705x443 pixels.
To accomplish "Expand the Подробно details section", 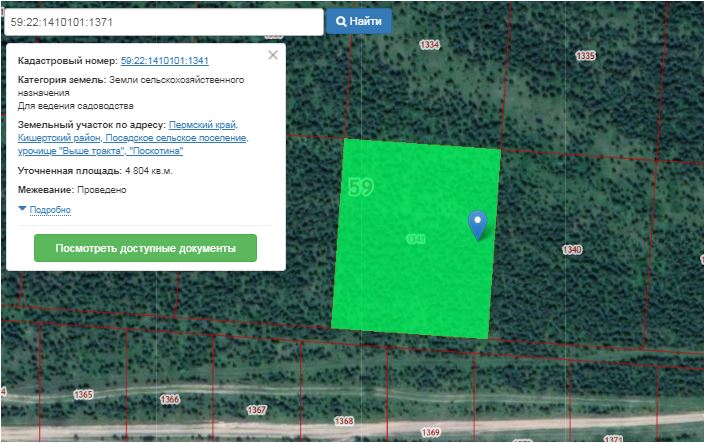I will pyautogui.click(x=50, y=210).
